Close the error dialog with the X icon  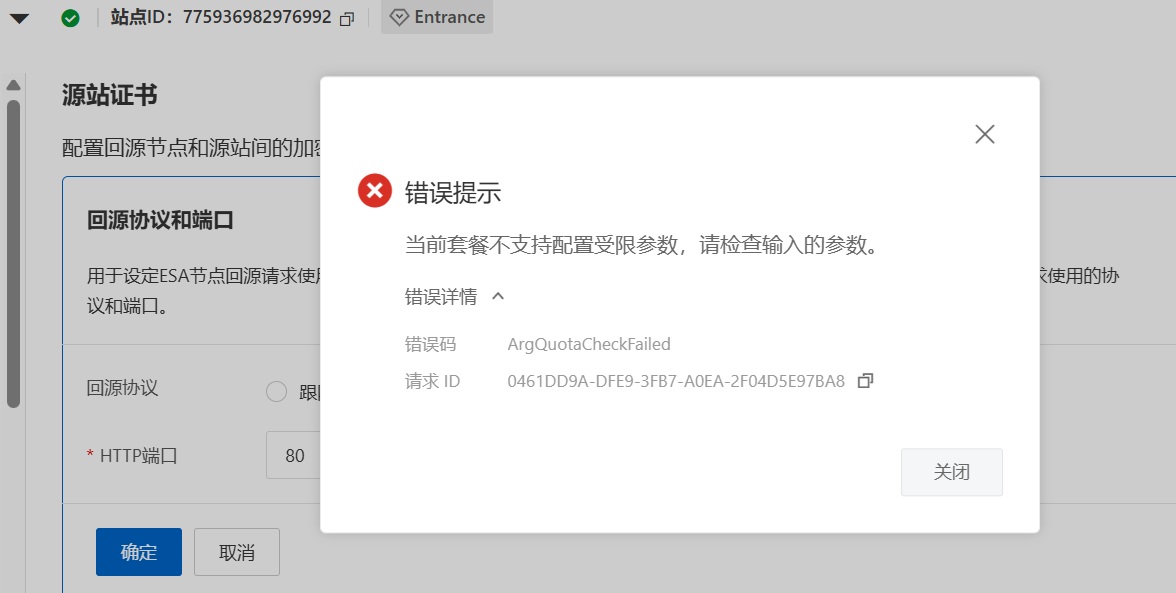pos(984,134)
